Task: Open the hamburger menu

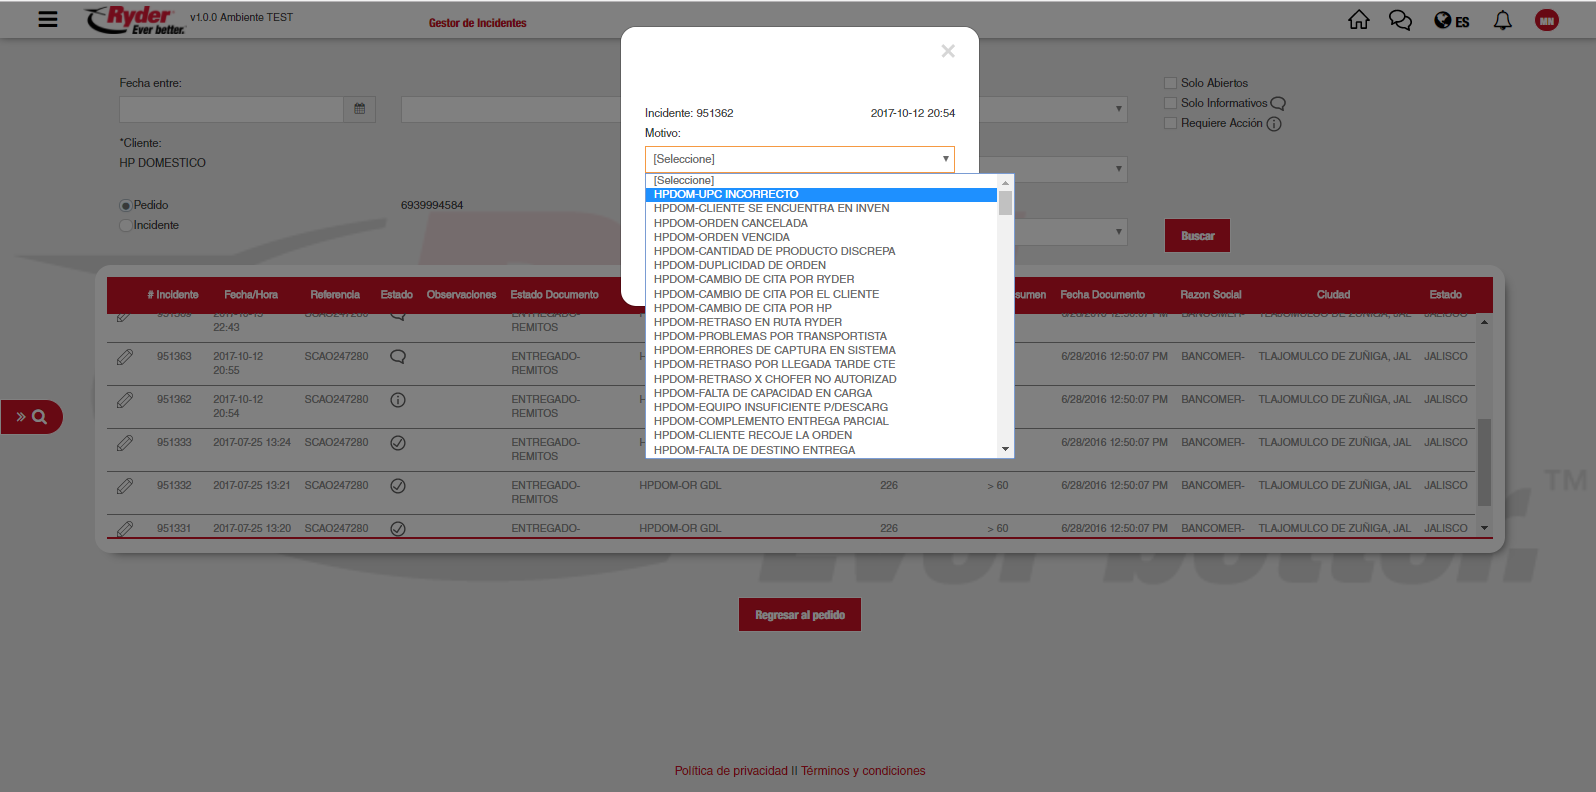Action: click(x=47, y=19)
